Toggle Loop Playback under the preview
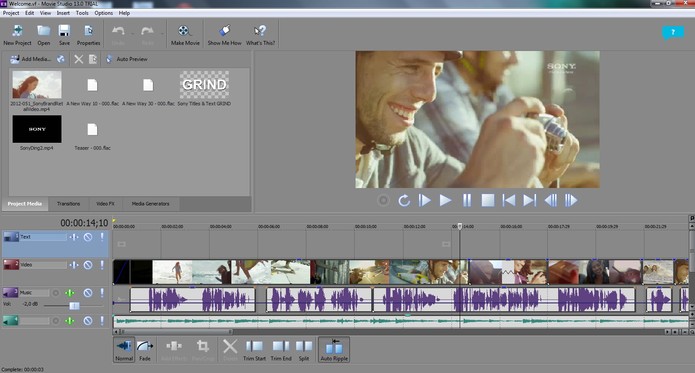695x373 pixels. pos(404,201)
